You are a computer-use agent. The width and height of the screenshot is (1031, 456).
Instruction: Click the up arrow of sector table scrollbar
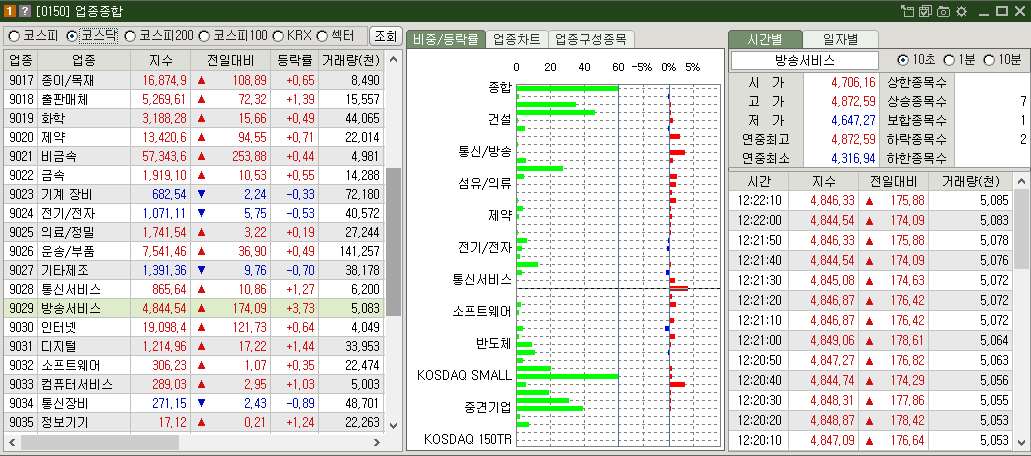[394, 60]
